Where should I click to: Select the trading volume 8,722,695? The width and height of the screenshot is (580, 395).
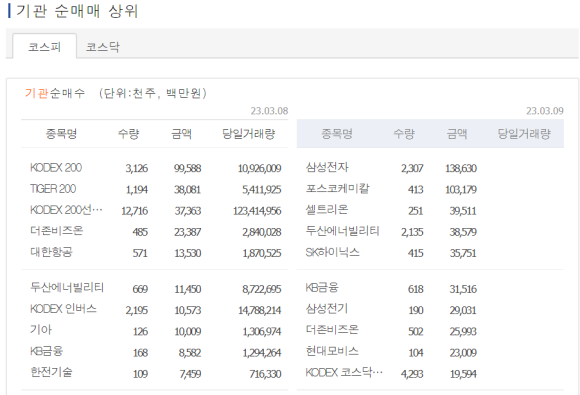point(262,289)
